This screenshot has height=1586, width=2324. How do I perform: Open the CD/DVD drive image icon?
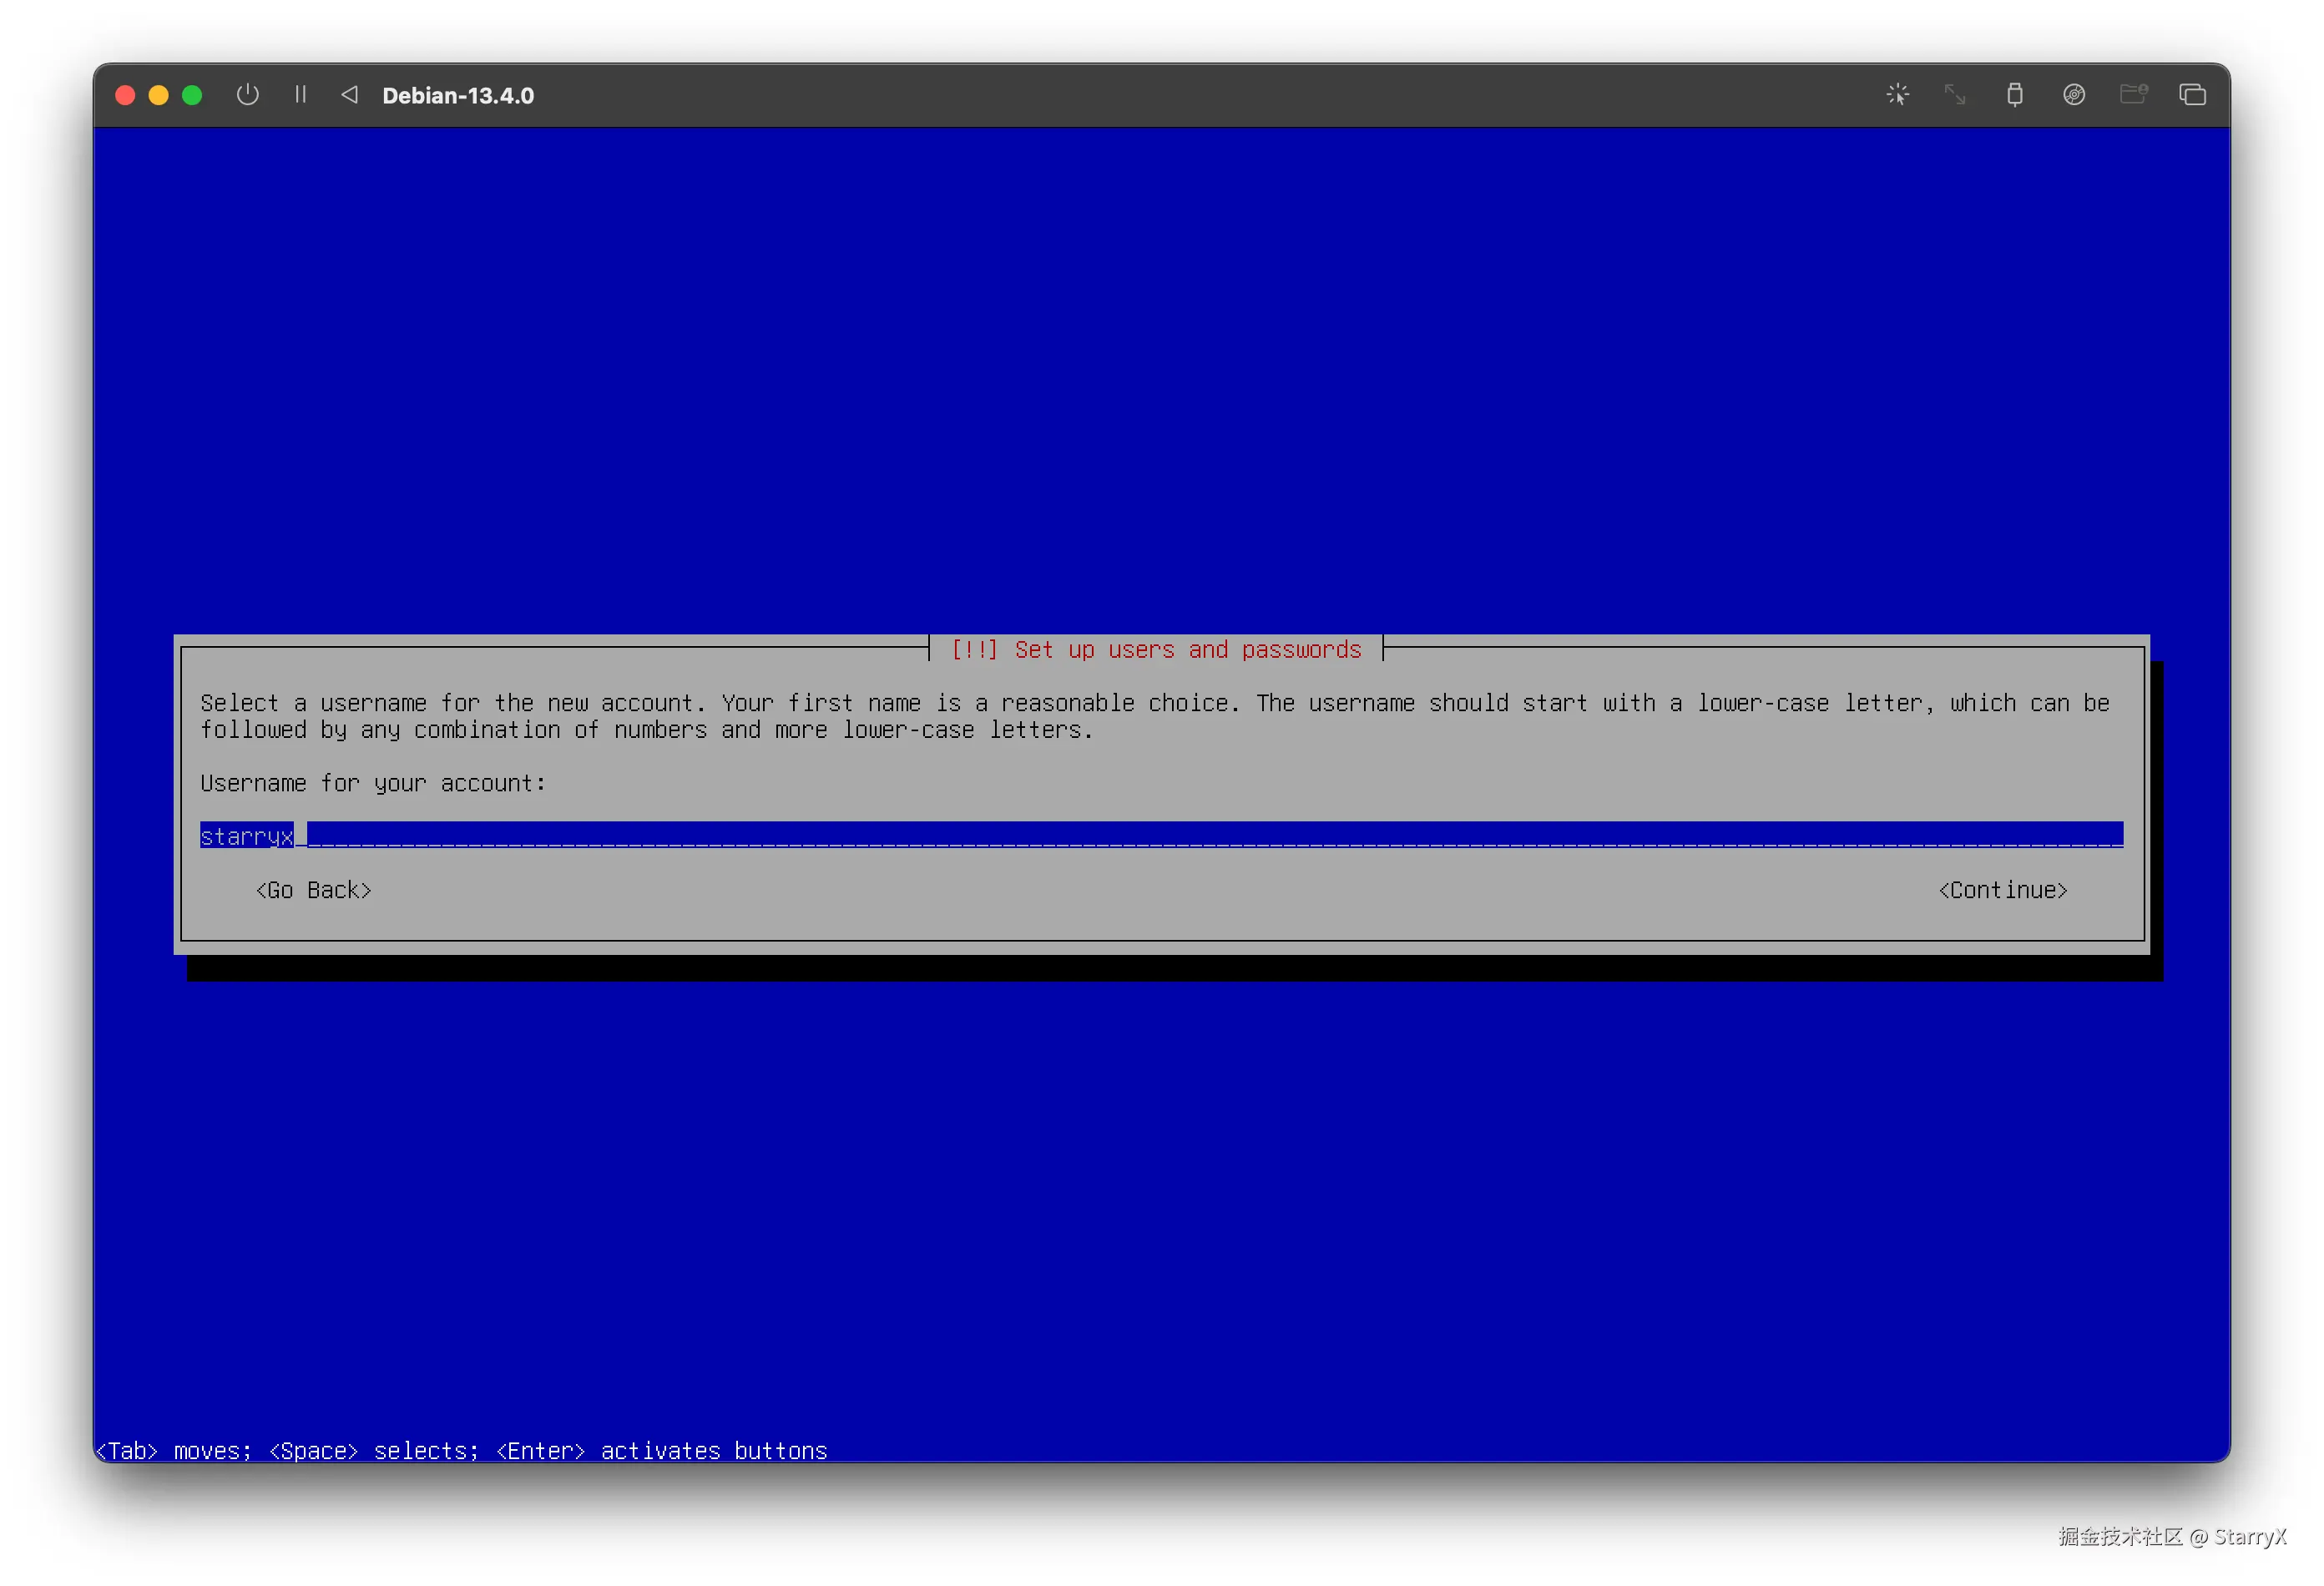pyautogui.click(x=2073, y=95)
